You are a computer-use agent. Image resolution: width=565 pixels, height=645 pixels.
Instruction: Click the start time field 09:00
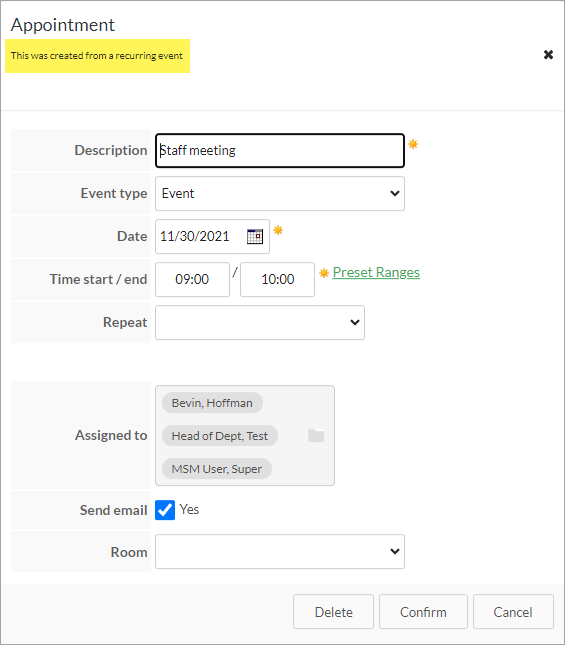(x=192, y=279)
